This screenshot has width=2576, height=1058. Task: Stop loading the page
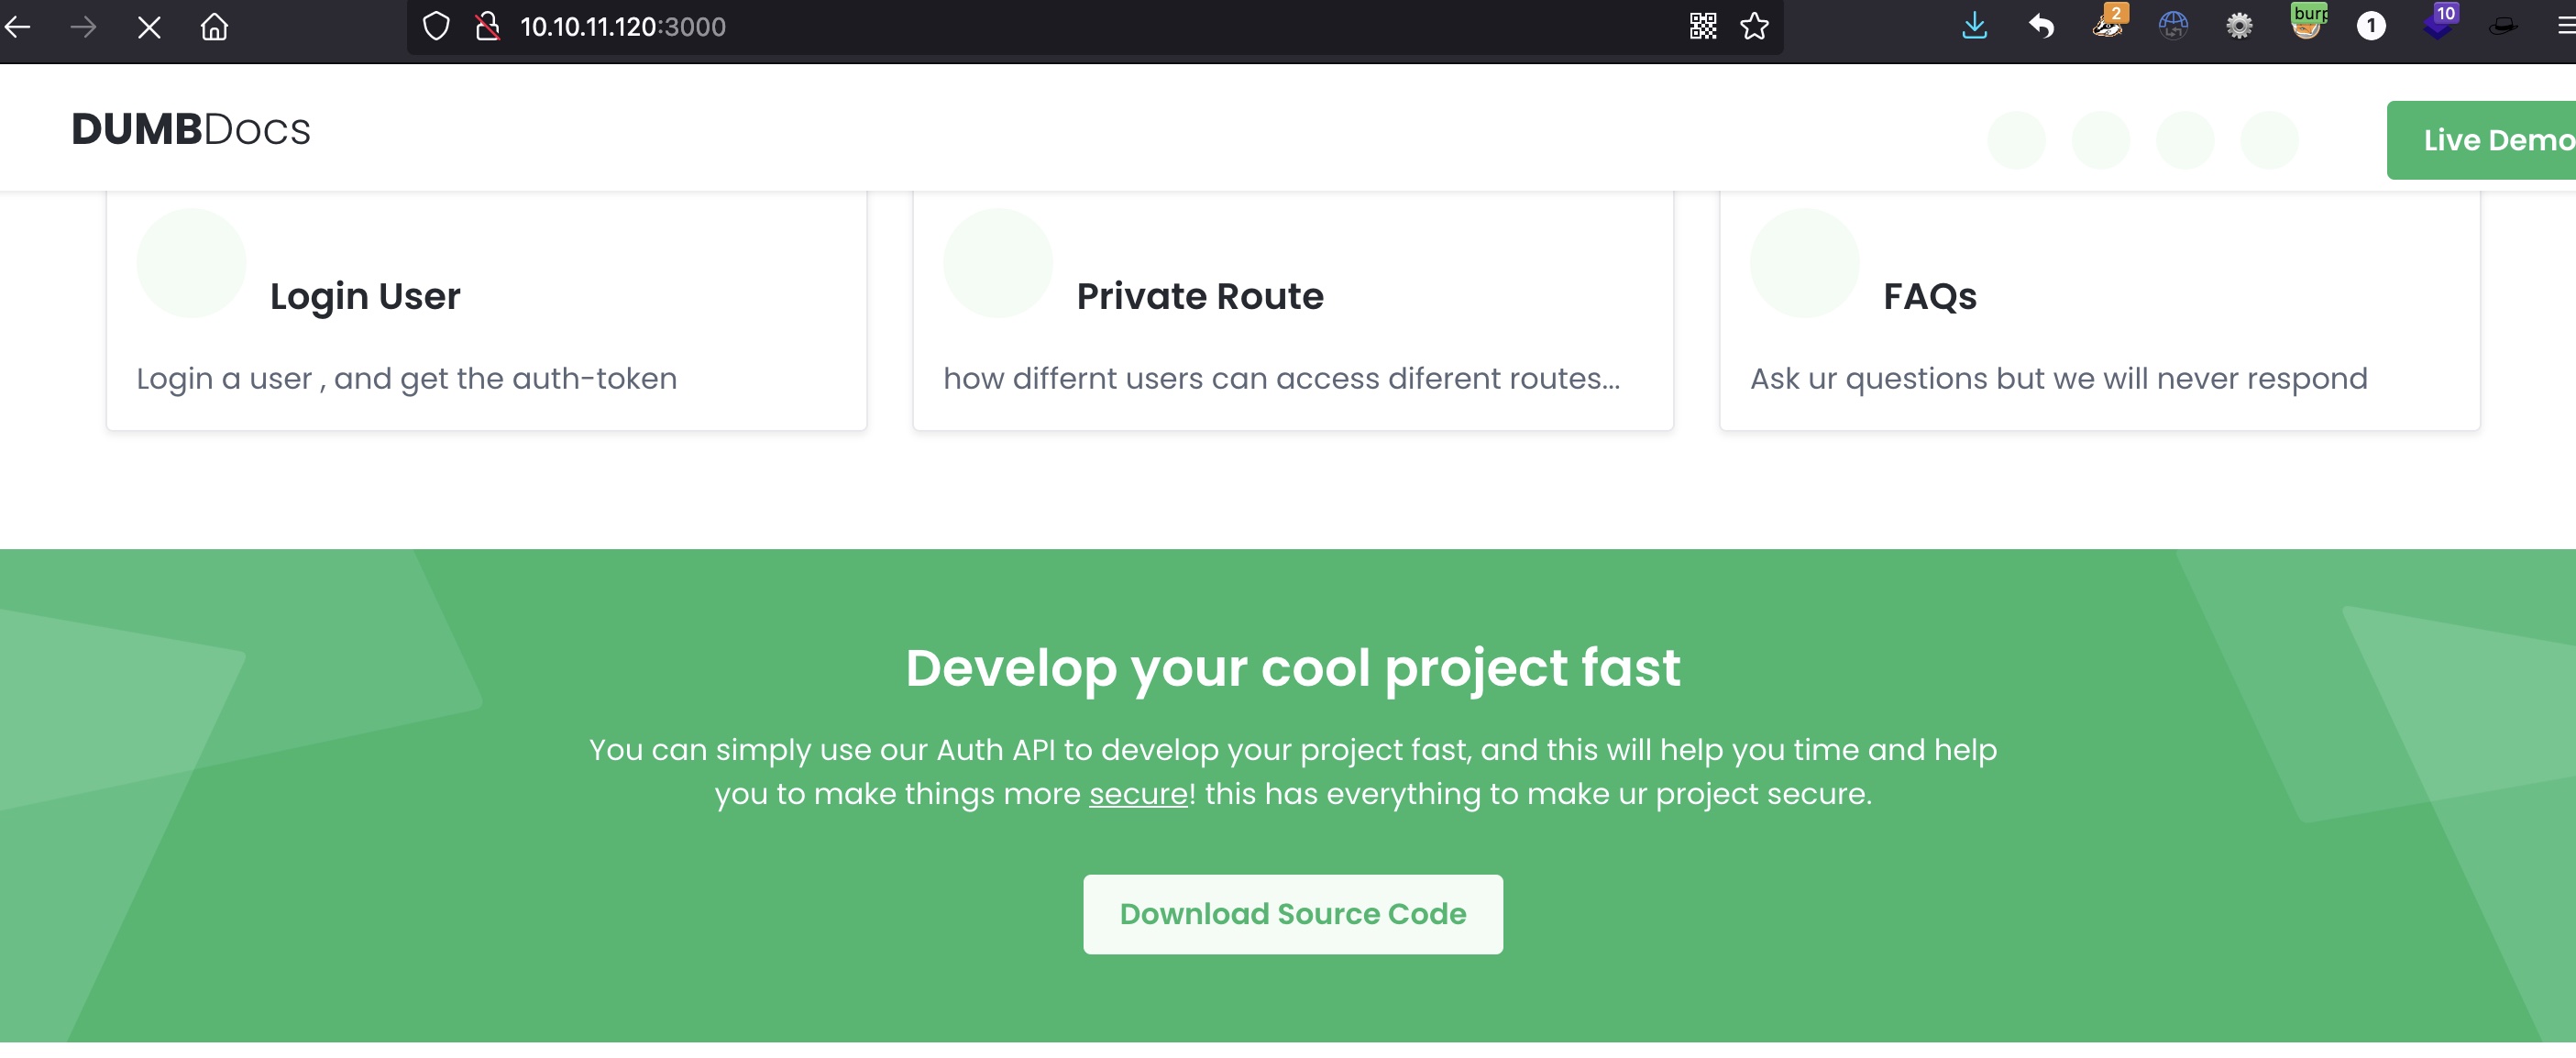[x=149, y=27]
